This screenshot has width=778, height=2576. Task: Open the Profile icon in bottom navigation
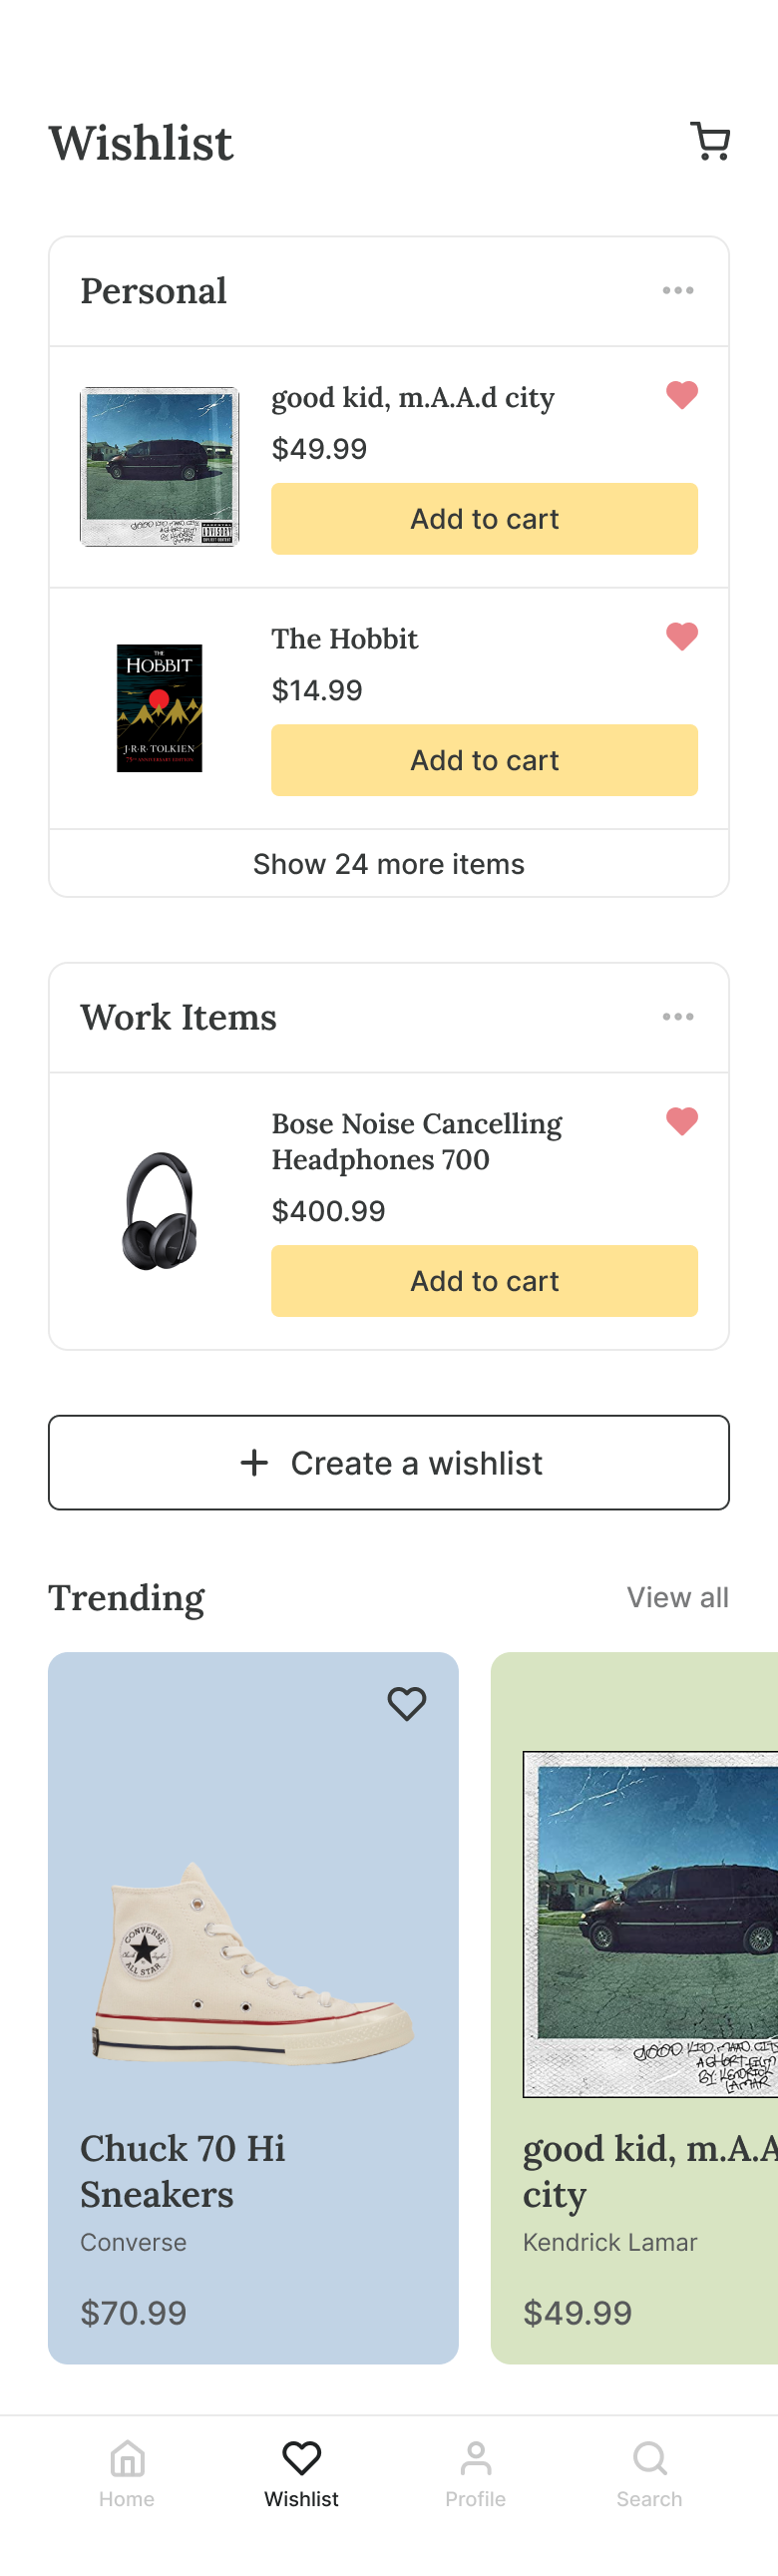click(x=476, y=2460)
